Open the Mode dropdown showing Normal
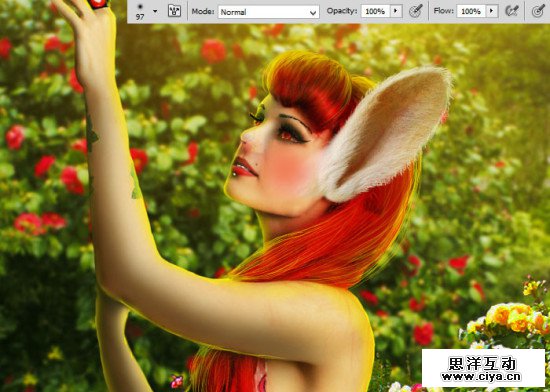The height and width of the screenshot is (392, 550). click(268, 12)
